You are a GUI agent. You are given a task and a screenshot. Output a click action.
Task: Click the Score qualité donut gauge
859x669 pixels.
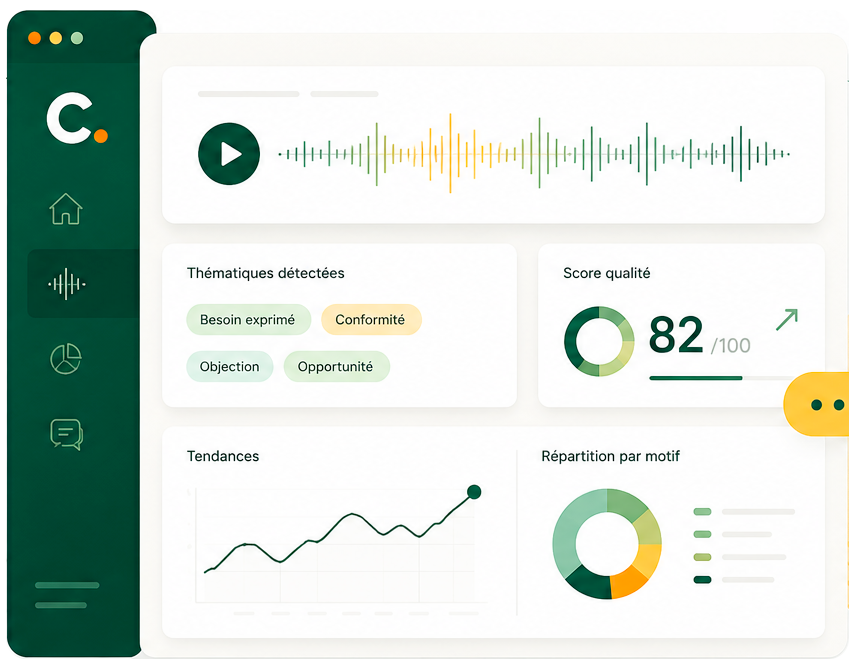pyautogui.click(x=599, y=341)
